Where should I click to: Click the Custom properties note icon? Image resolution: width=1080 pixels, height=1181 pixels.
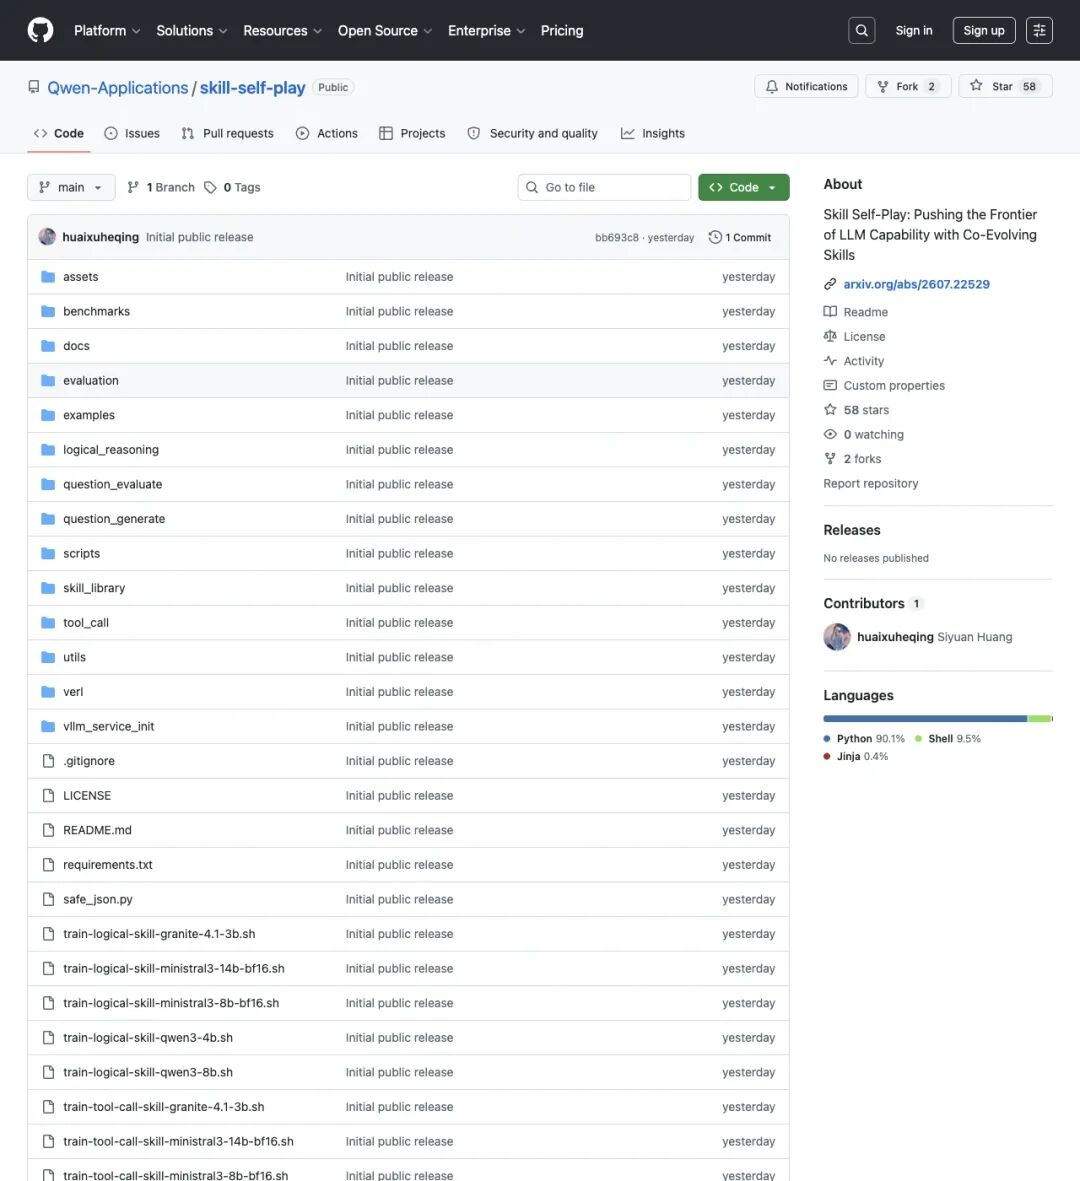(x=830, y=385)
